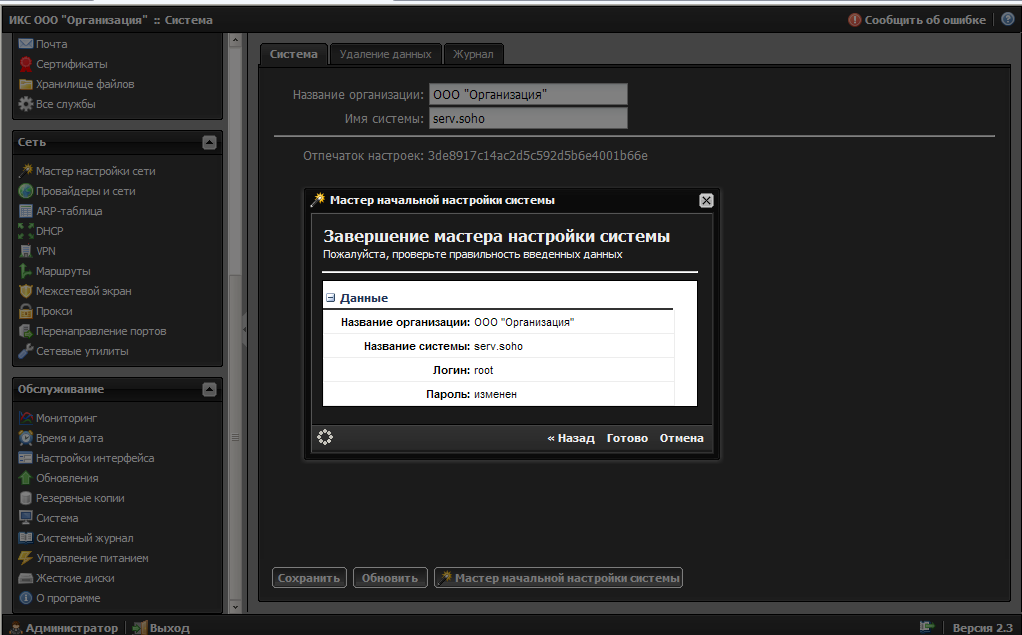1022x635 pixels.
Task: Click sidebar scrollbar down arrow
Action: pyautogui.click(x=235, y=607)
